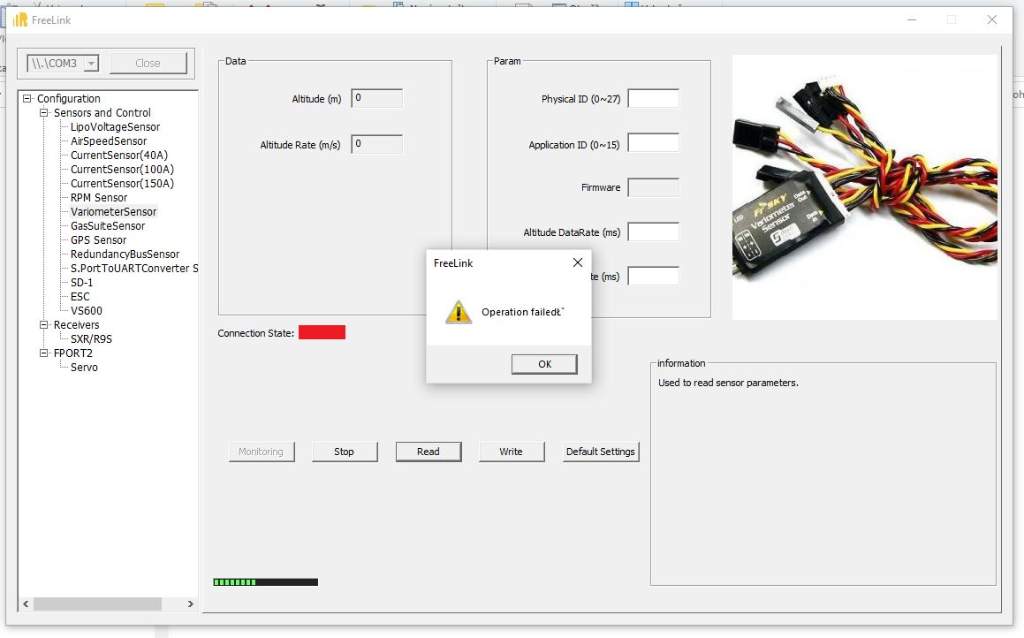Screen dimensions: 1024x638
Task: Click the Physical ID input field
Action: click(653, 99)
